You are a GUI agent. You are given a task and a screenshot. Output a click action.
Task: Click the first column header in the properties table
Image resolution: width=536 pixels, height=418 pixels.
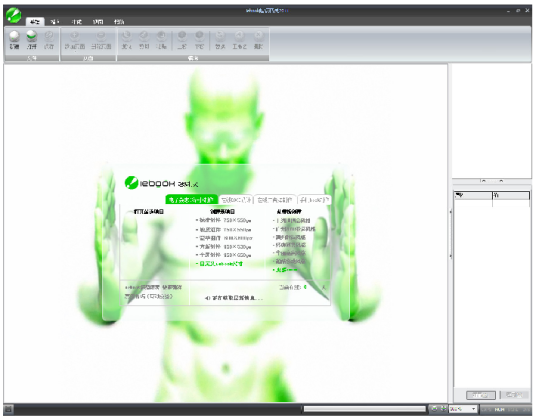473,195
